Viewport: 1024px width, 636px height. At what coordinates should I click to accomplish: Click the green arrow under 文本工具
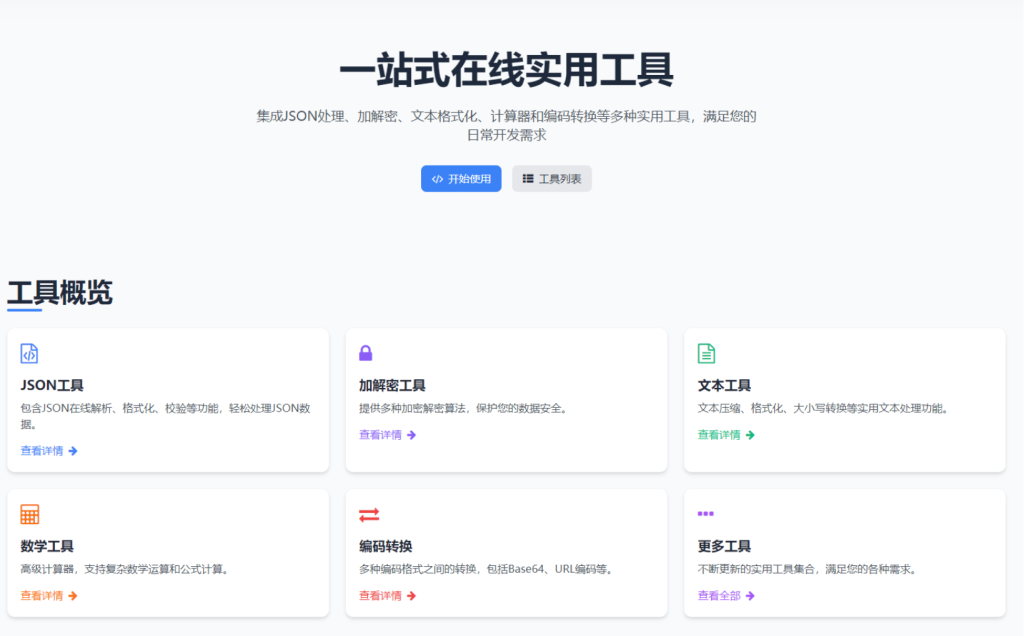[x=750, y=435]
